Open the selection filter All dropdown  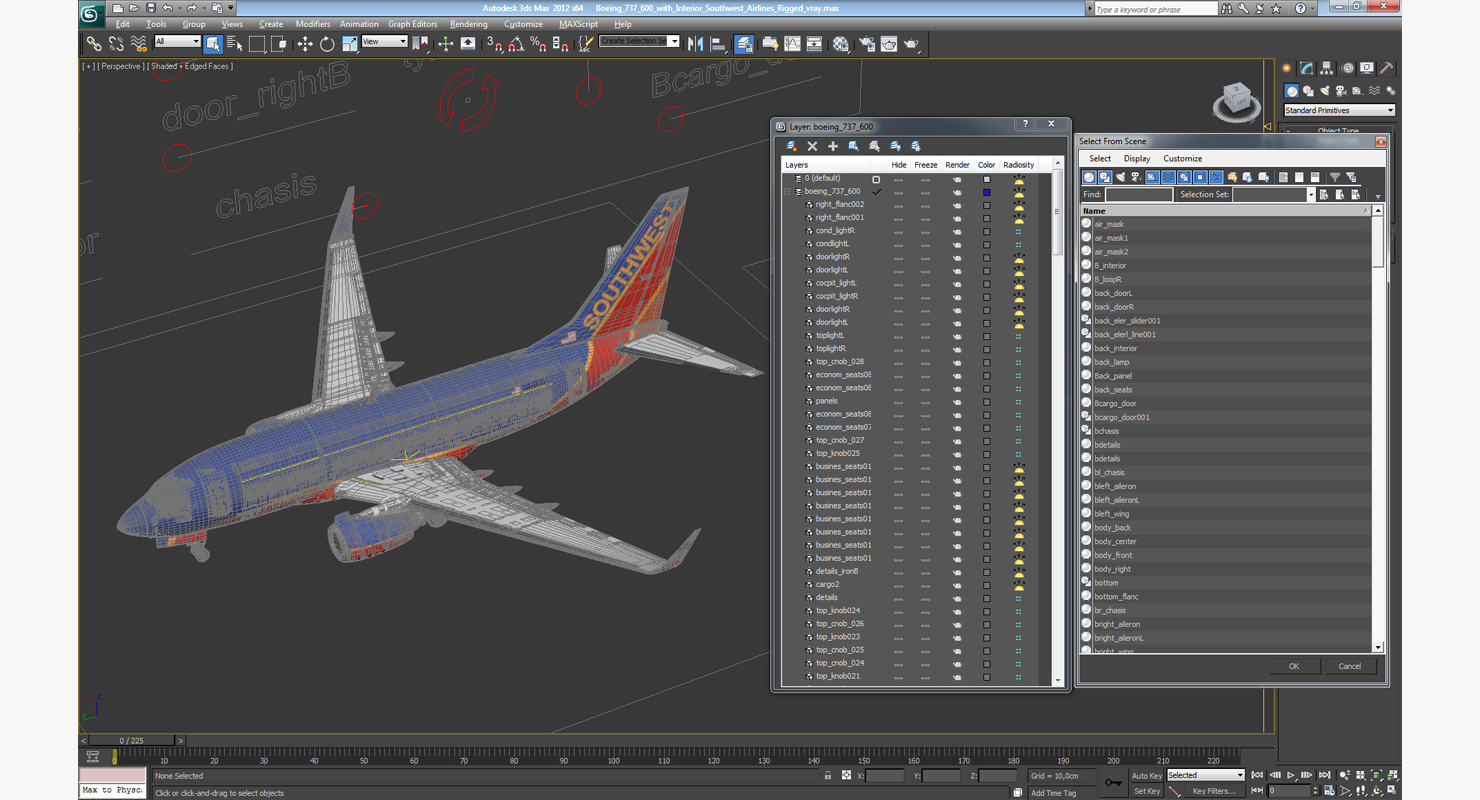pos(178,42)
